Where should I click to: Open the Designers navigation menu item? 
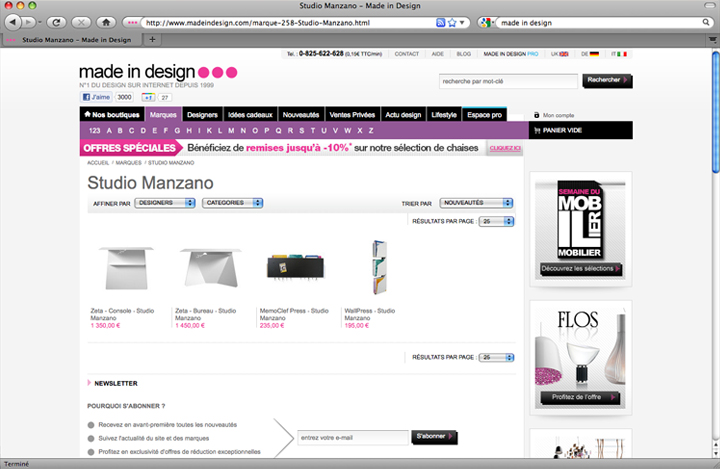pyautogui.click(x=202, y=114)
